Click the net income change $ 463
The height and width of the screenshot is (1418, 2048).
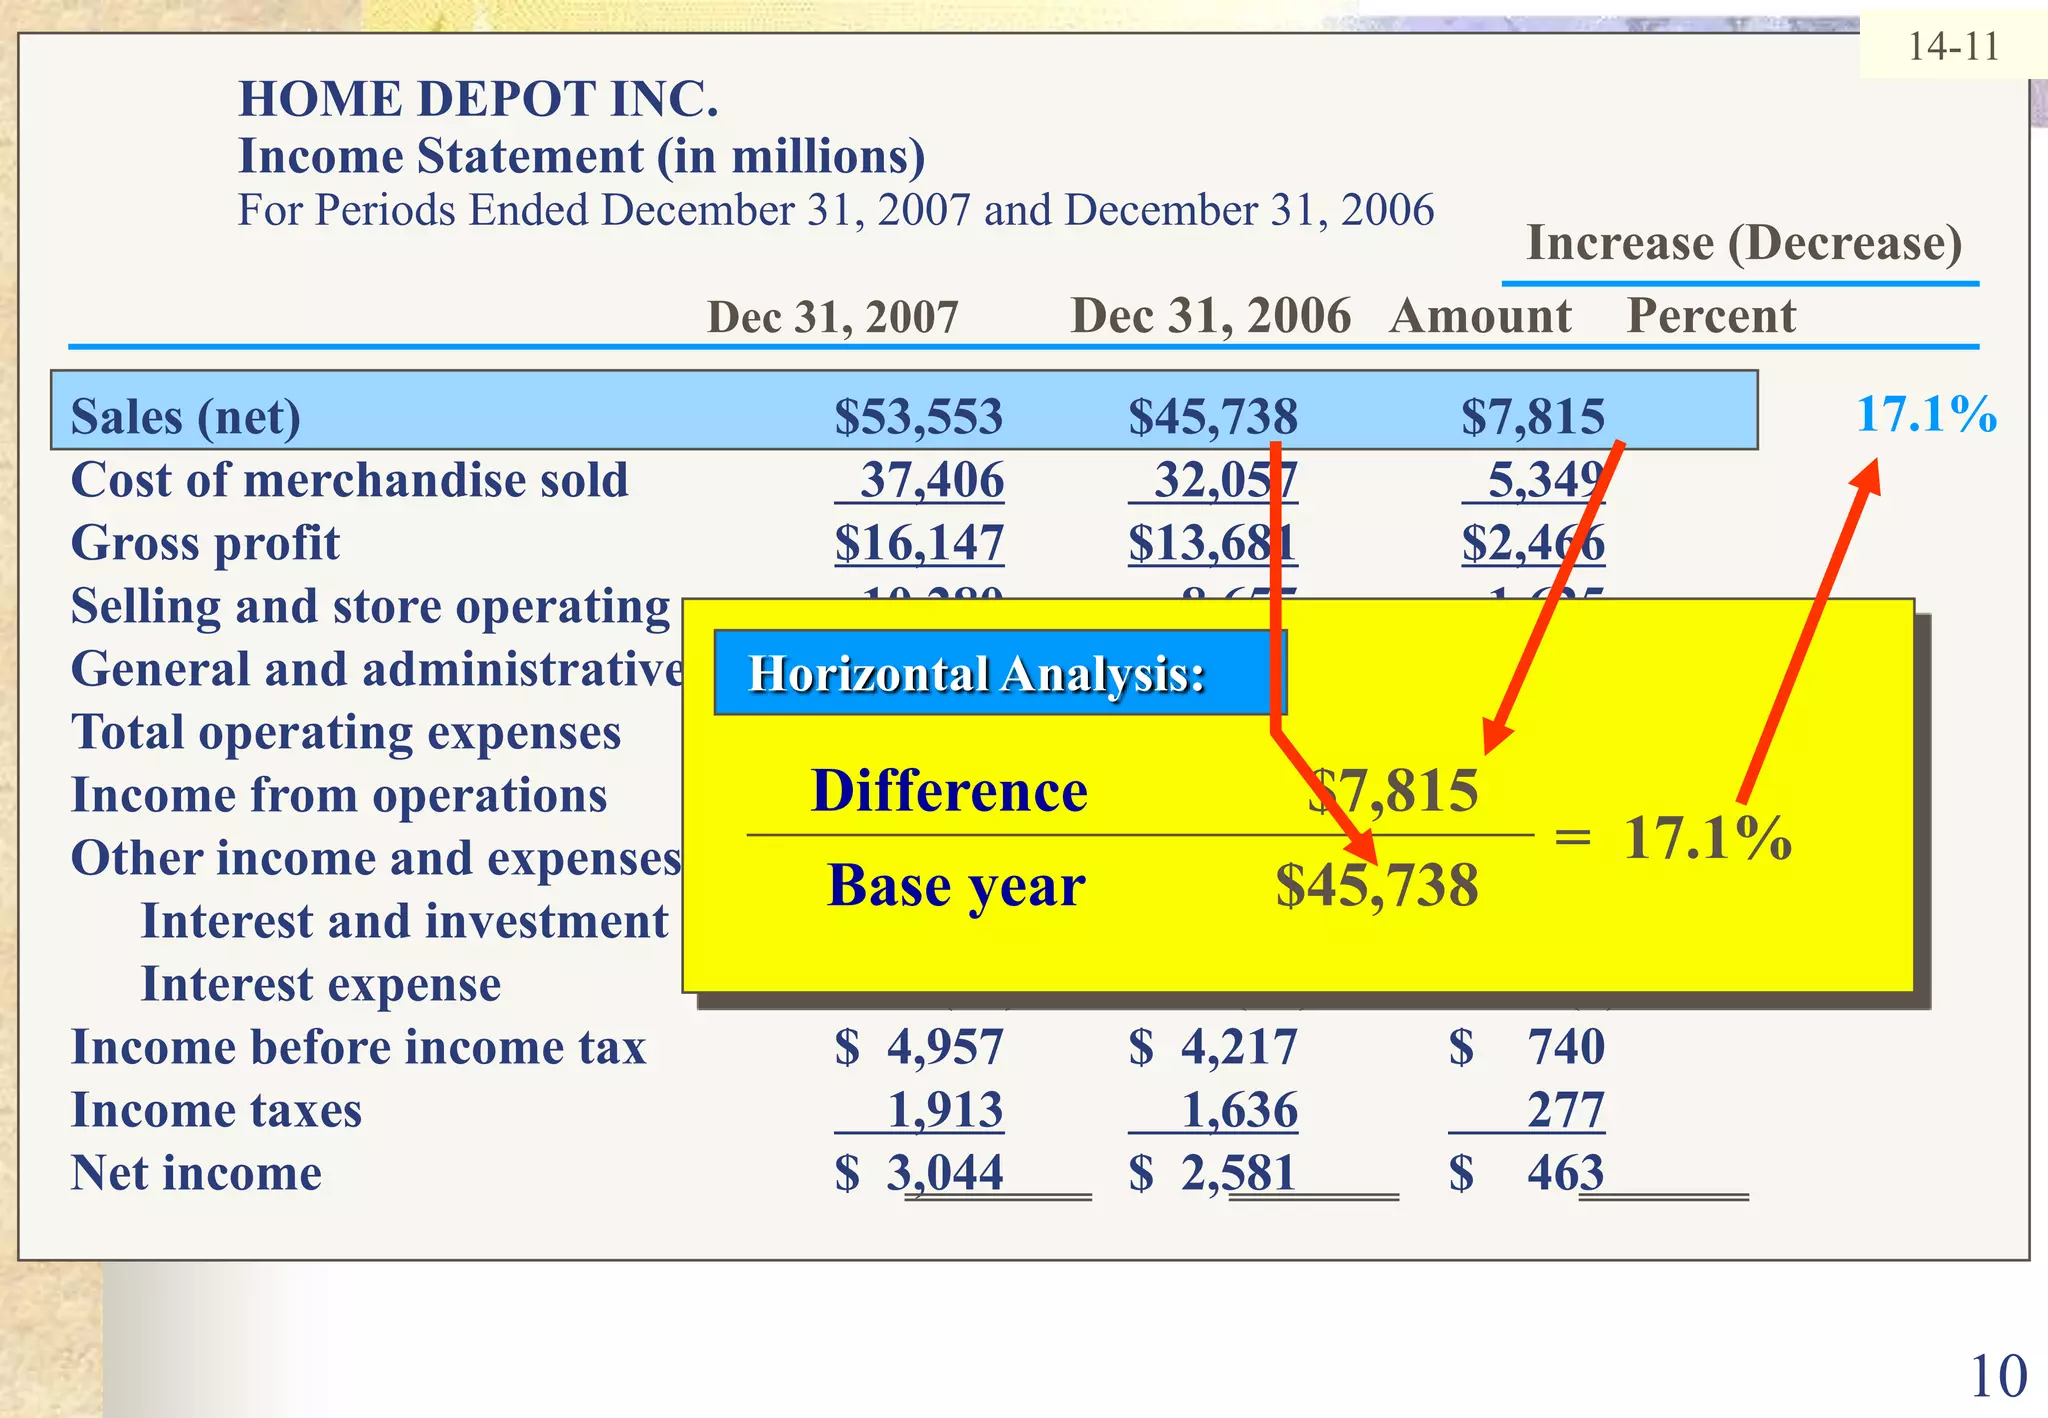coord(1527,1173)
